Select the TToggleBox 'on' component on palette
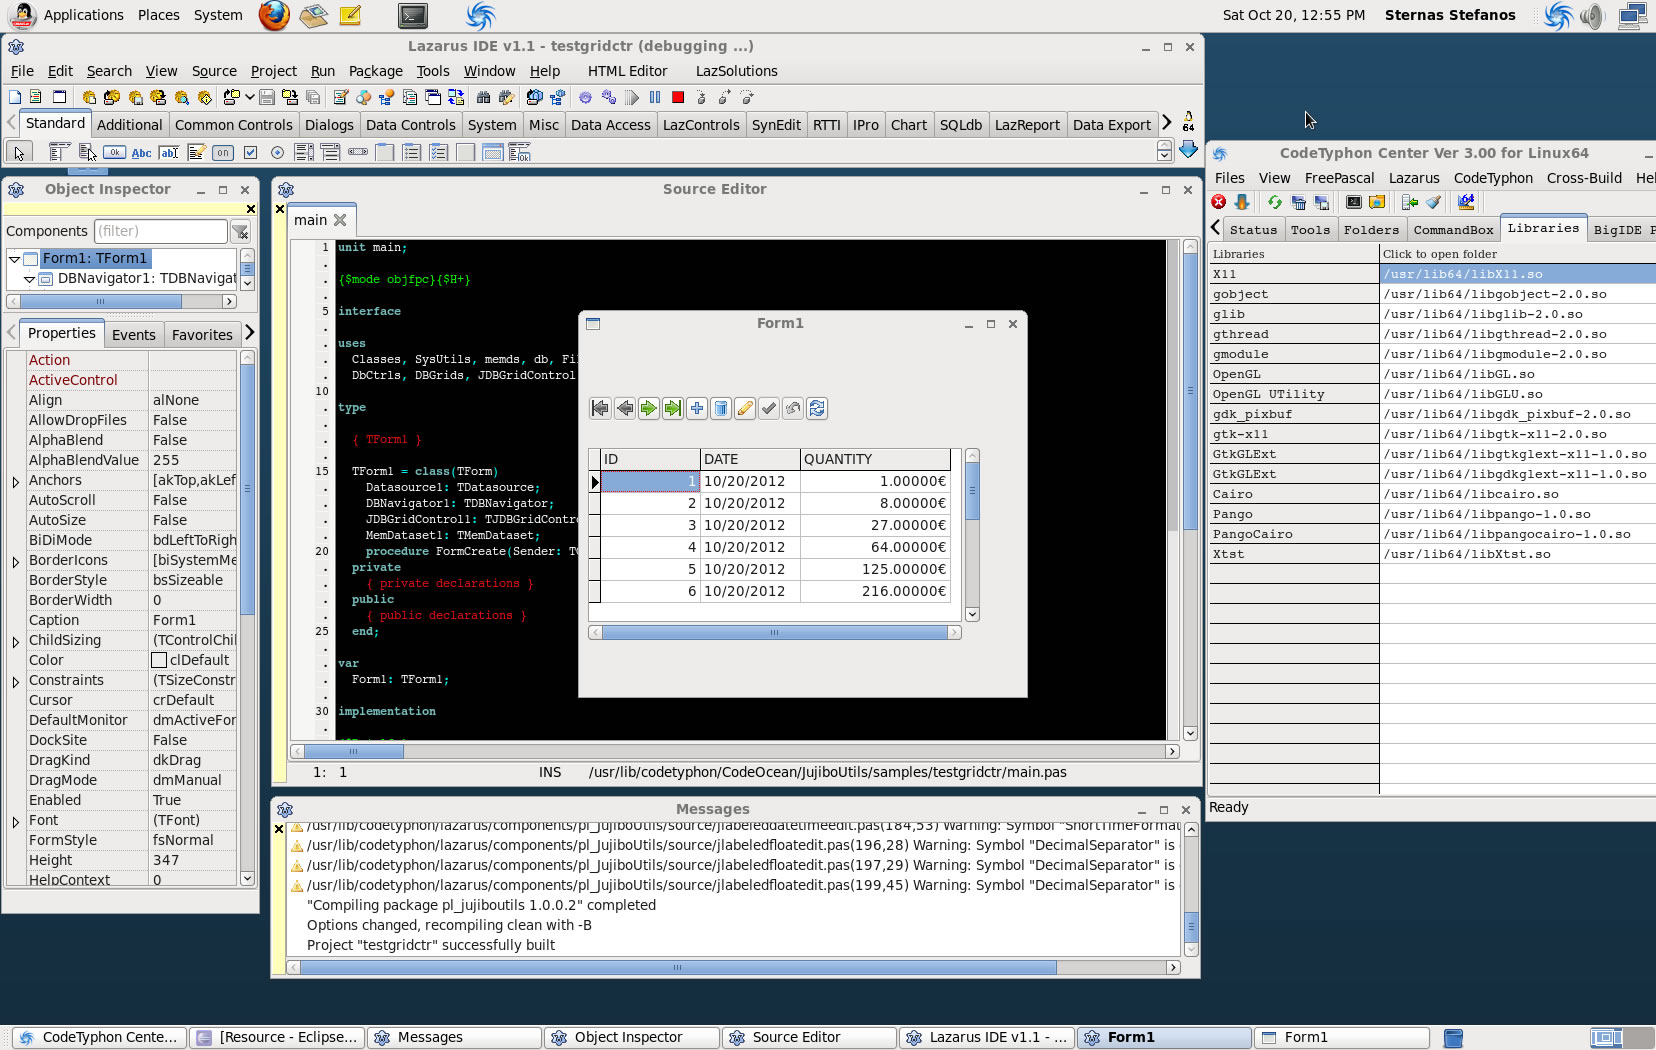This screenshot has width=1656, height=1050. (x=223, y=152)
